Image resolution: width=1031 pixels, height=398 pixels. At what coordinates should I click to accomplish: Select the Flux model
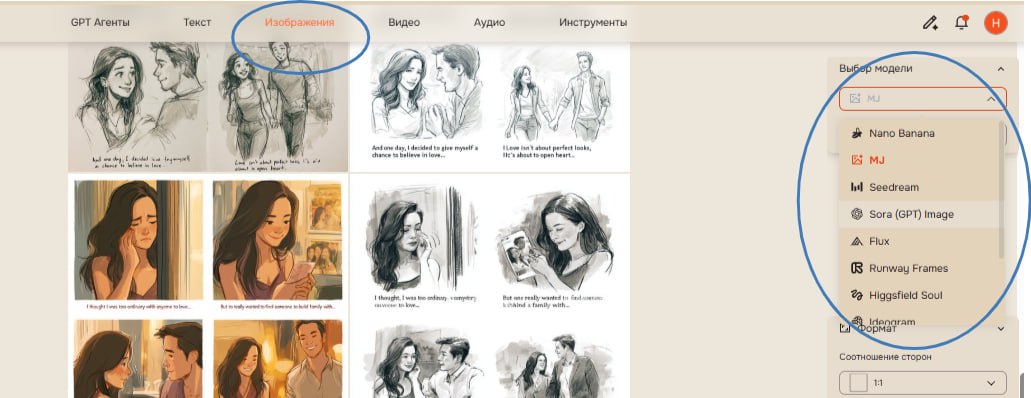pyautogui.click(x=921, y=241)
